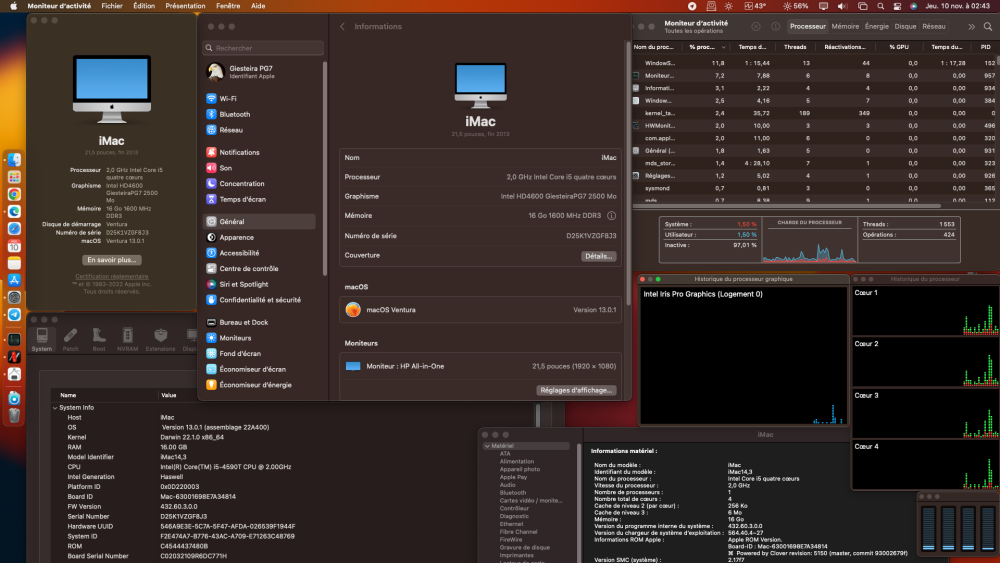Viewport: 1000px width, 563px height.
Task: Open Fenêtre menu
Action: pyautogui.click(x=228, y=6)
